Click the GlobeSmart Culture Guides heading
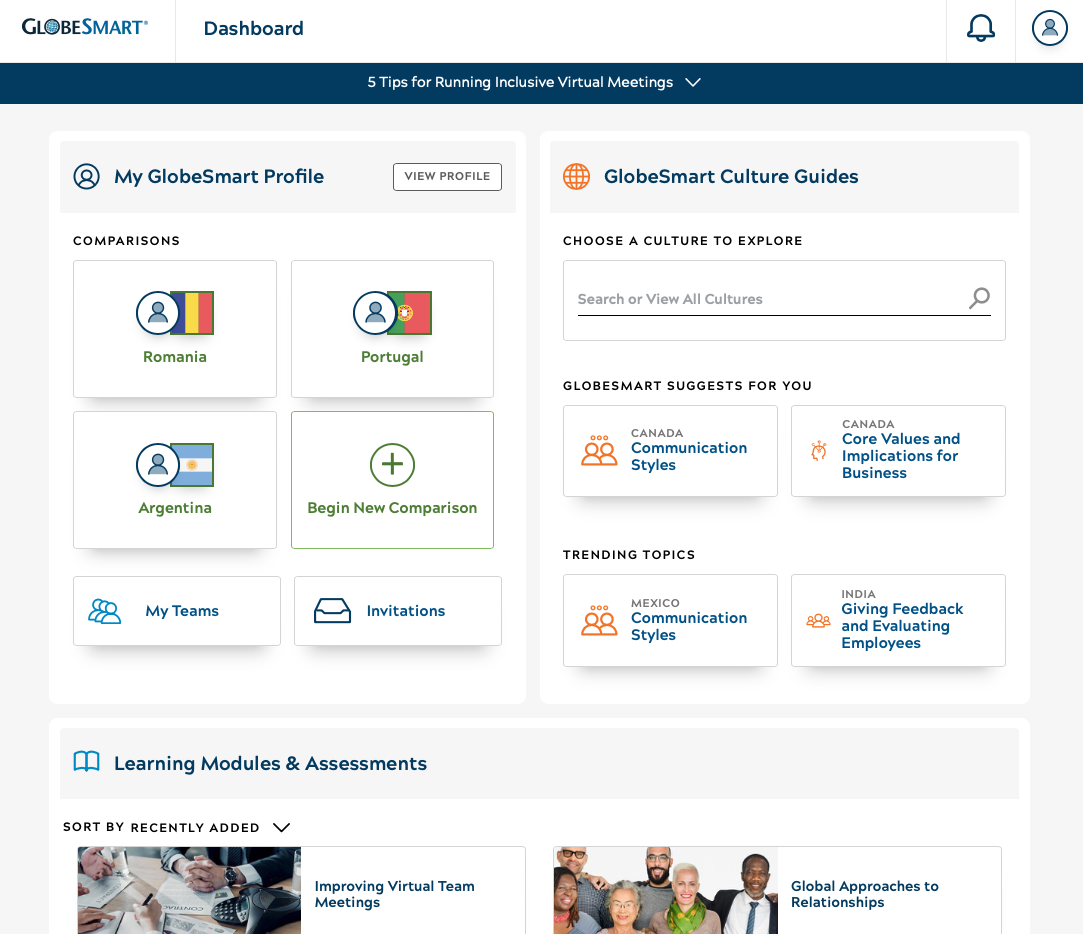1083x934 pixels. [731, 177]
